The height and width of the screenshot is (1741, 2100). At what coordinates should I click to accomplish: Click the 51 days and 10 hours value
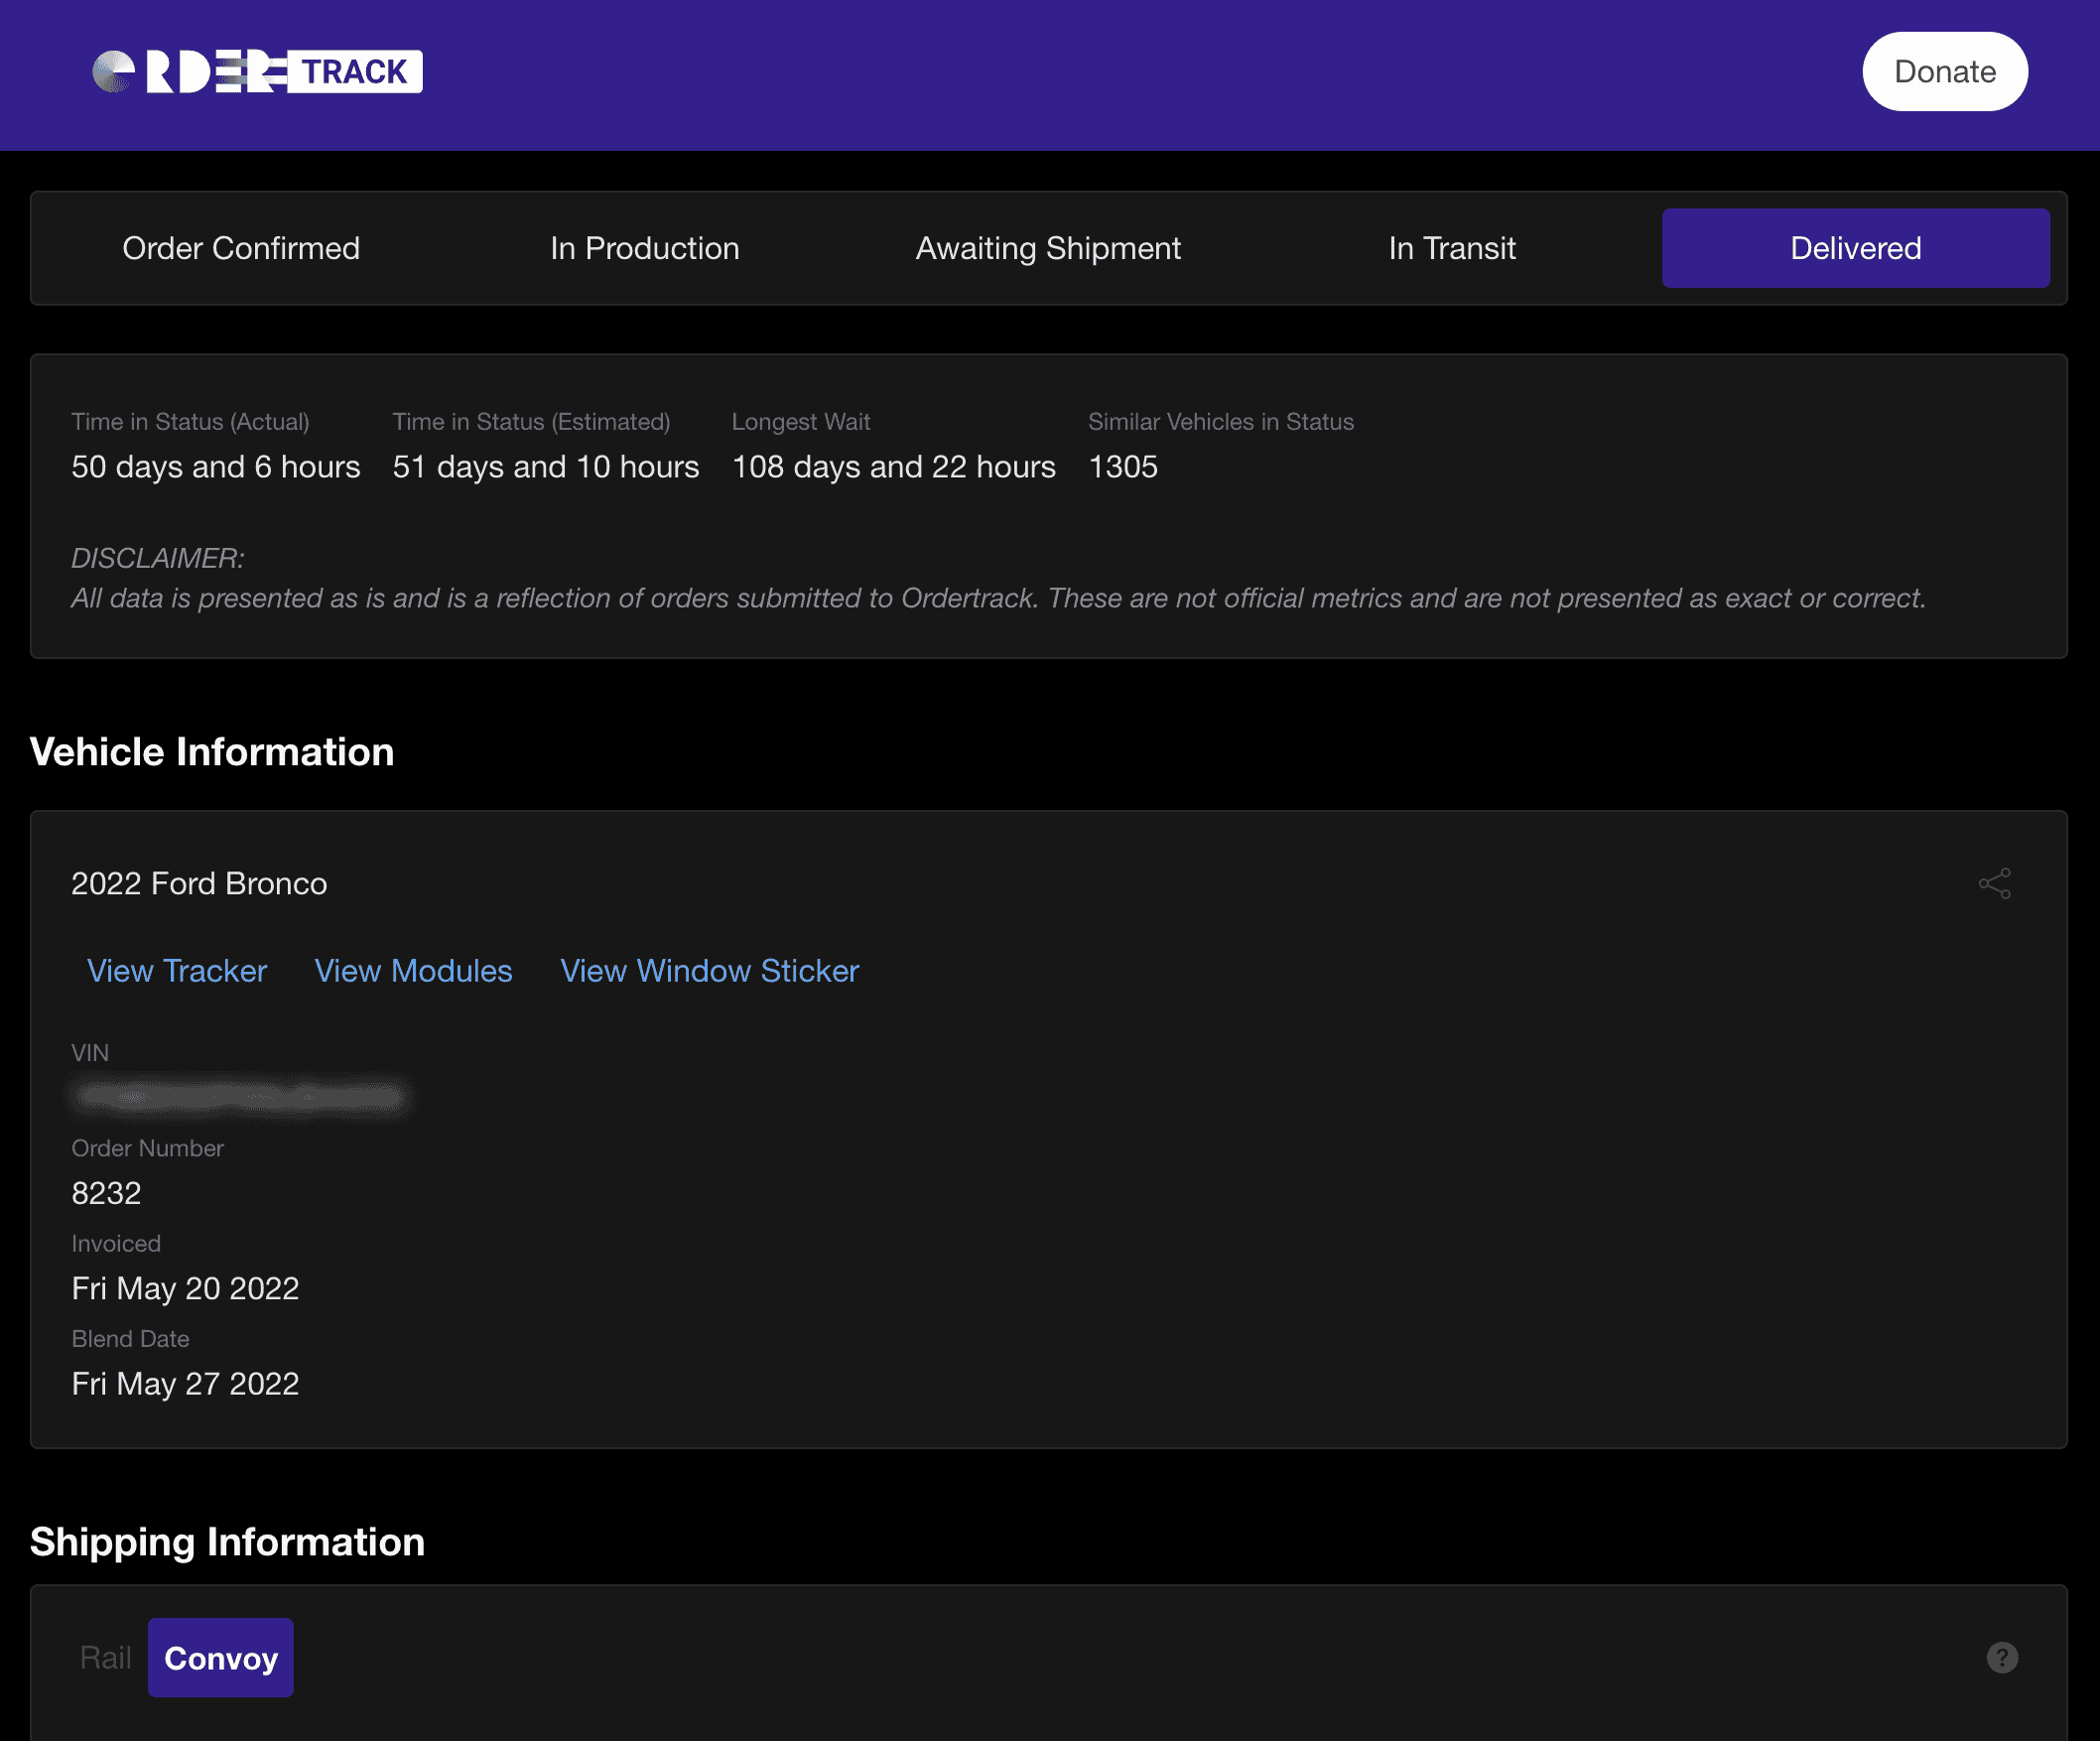point(546,466)
